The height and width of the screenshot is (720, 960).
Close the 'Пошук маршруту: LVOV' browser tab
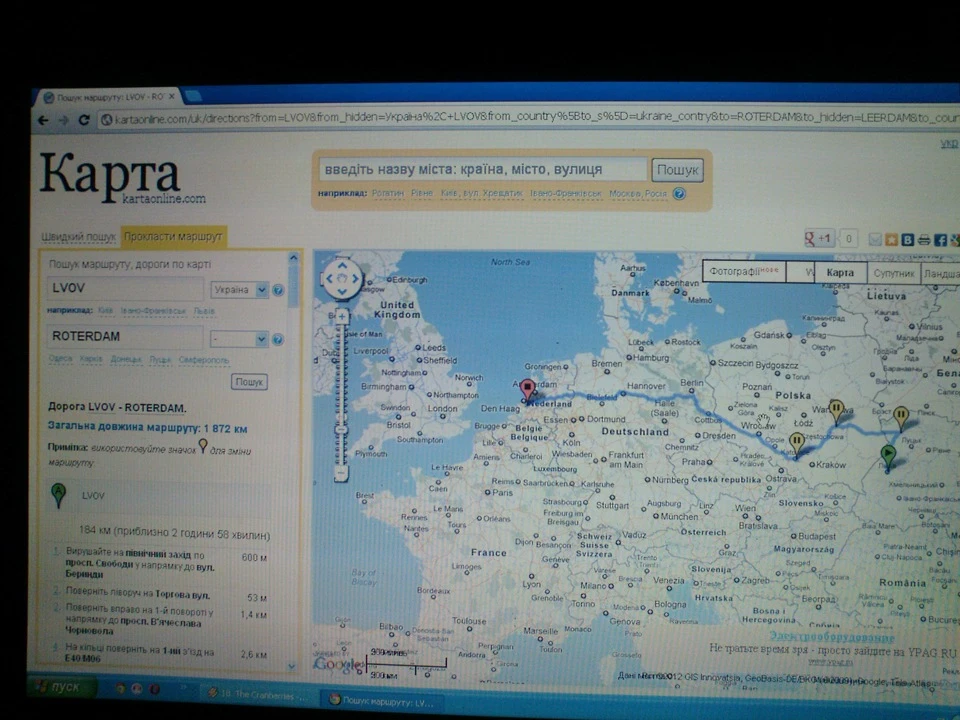coord(172,97)
